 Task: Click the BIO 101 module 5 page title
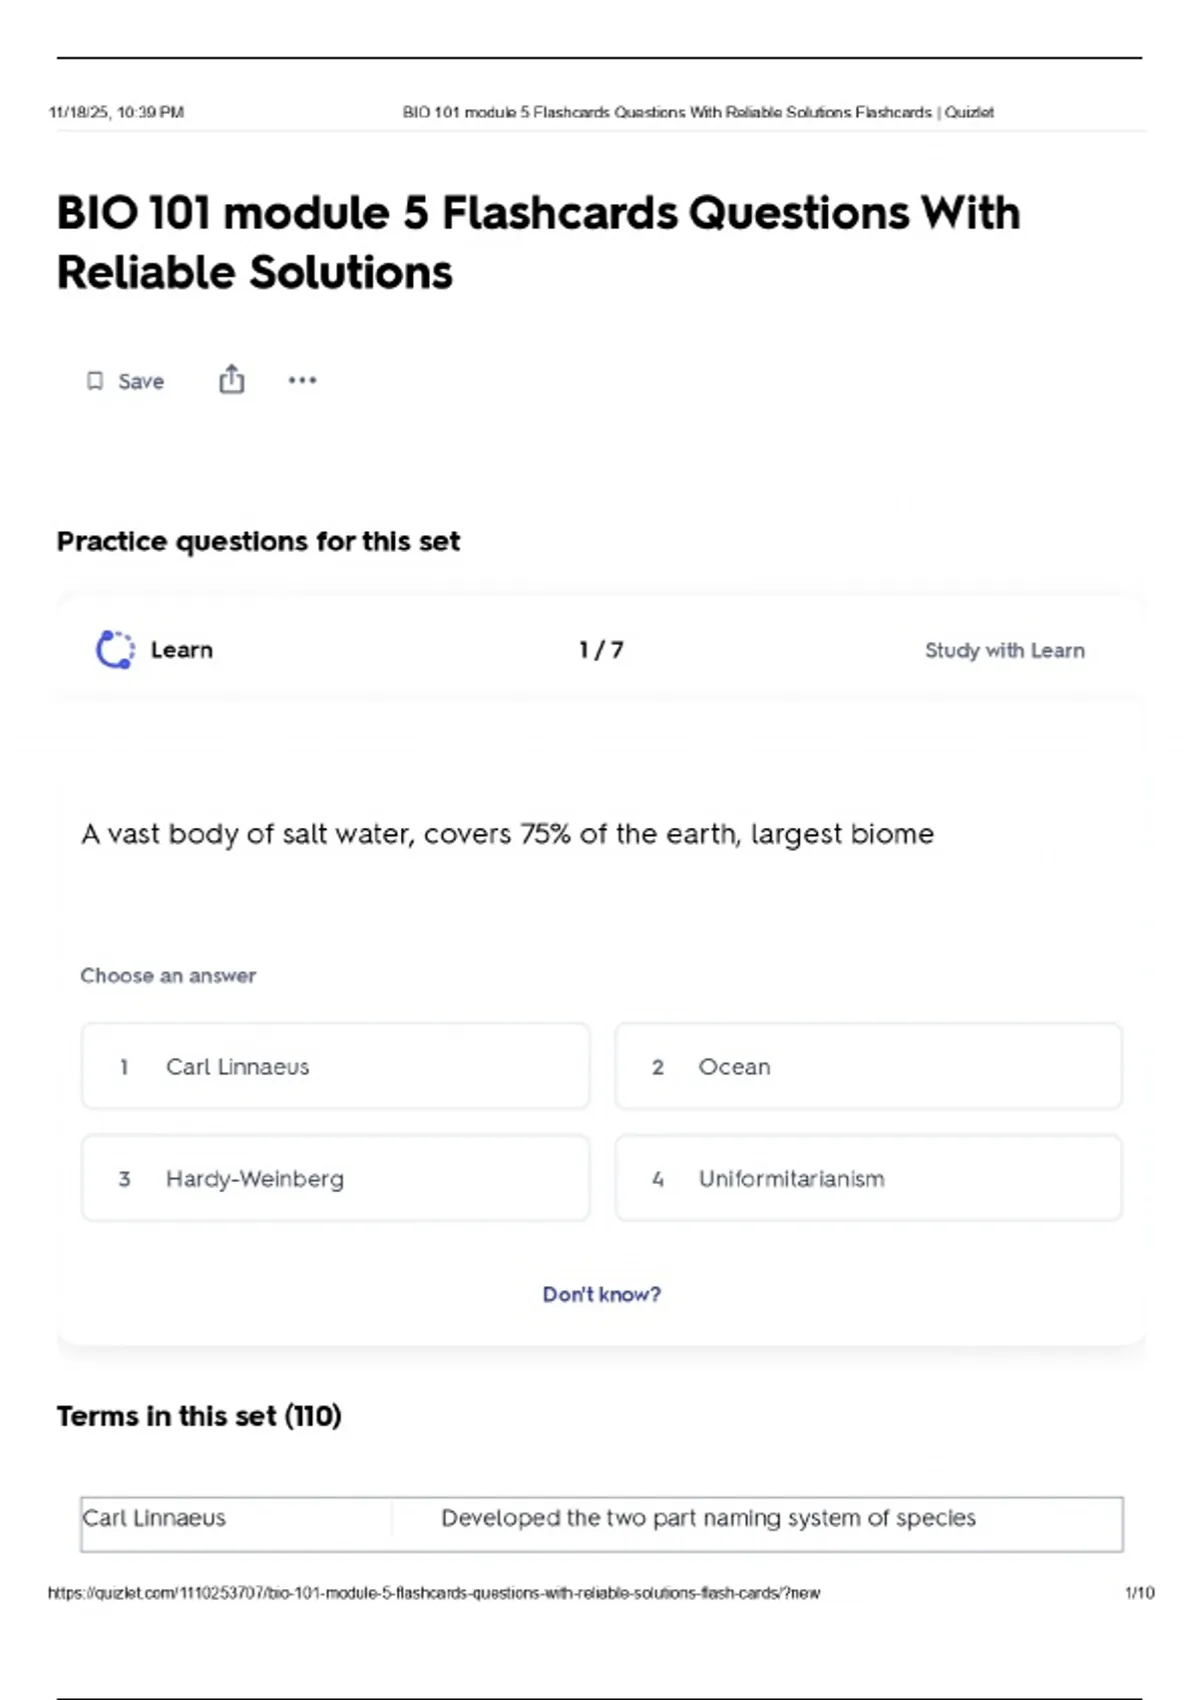538,242
